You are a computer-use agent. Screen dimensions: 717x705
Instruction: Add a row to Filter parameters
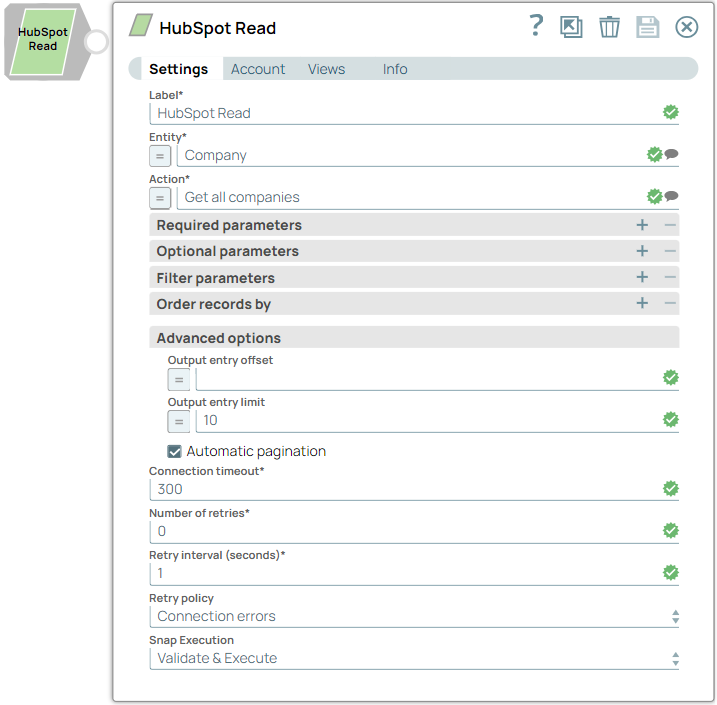(x=642, y=277)
